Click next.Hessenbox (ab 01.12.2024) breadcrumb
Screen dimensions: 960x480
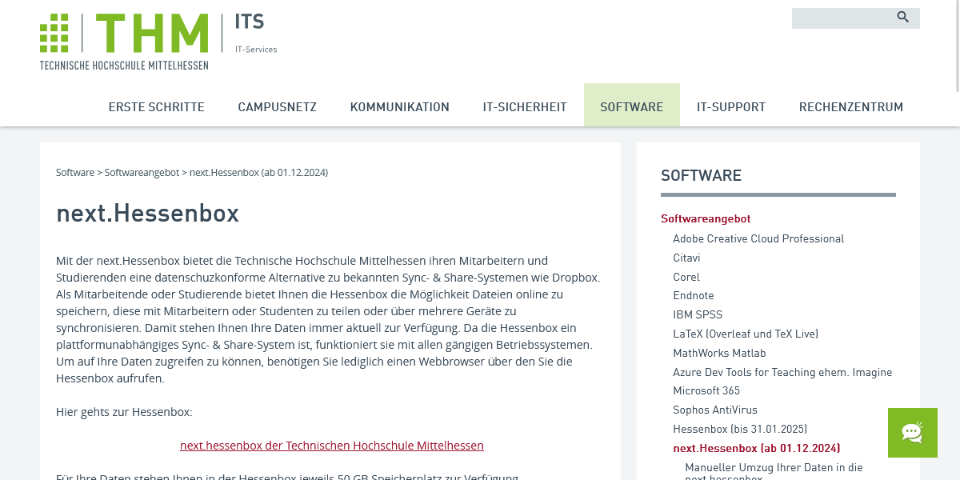[258, 173]
